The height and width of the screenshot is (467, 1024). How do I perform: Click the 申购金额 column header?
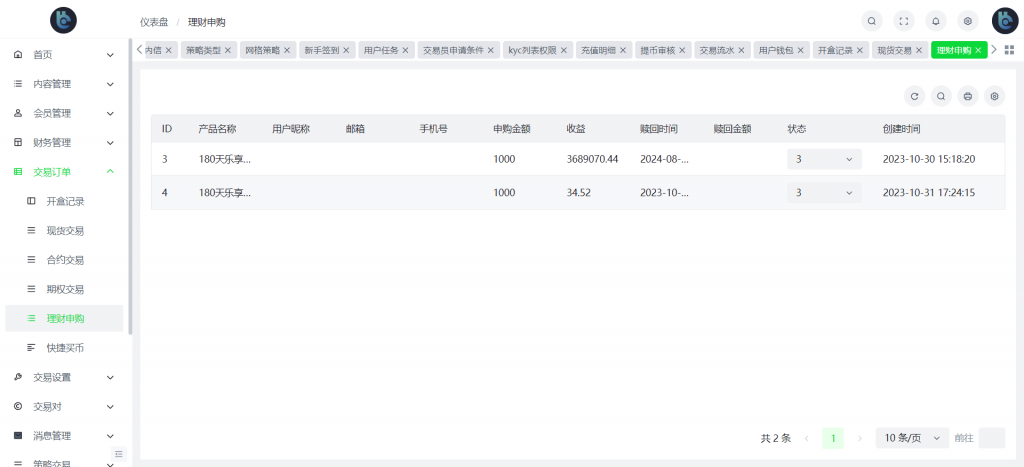click(512, 129)
